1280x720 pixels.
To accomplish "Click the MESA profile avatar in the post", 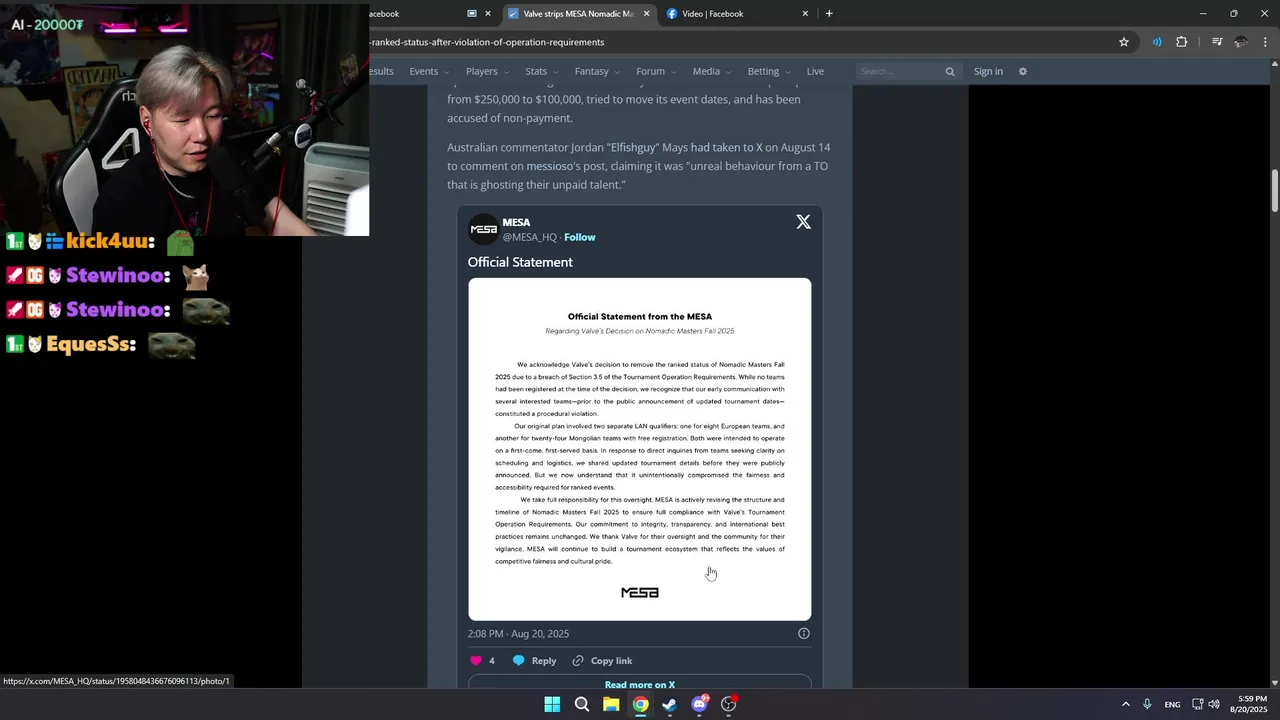I will [x=483, y=229].
